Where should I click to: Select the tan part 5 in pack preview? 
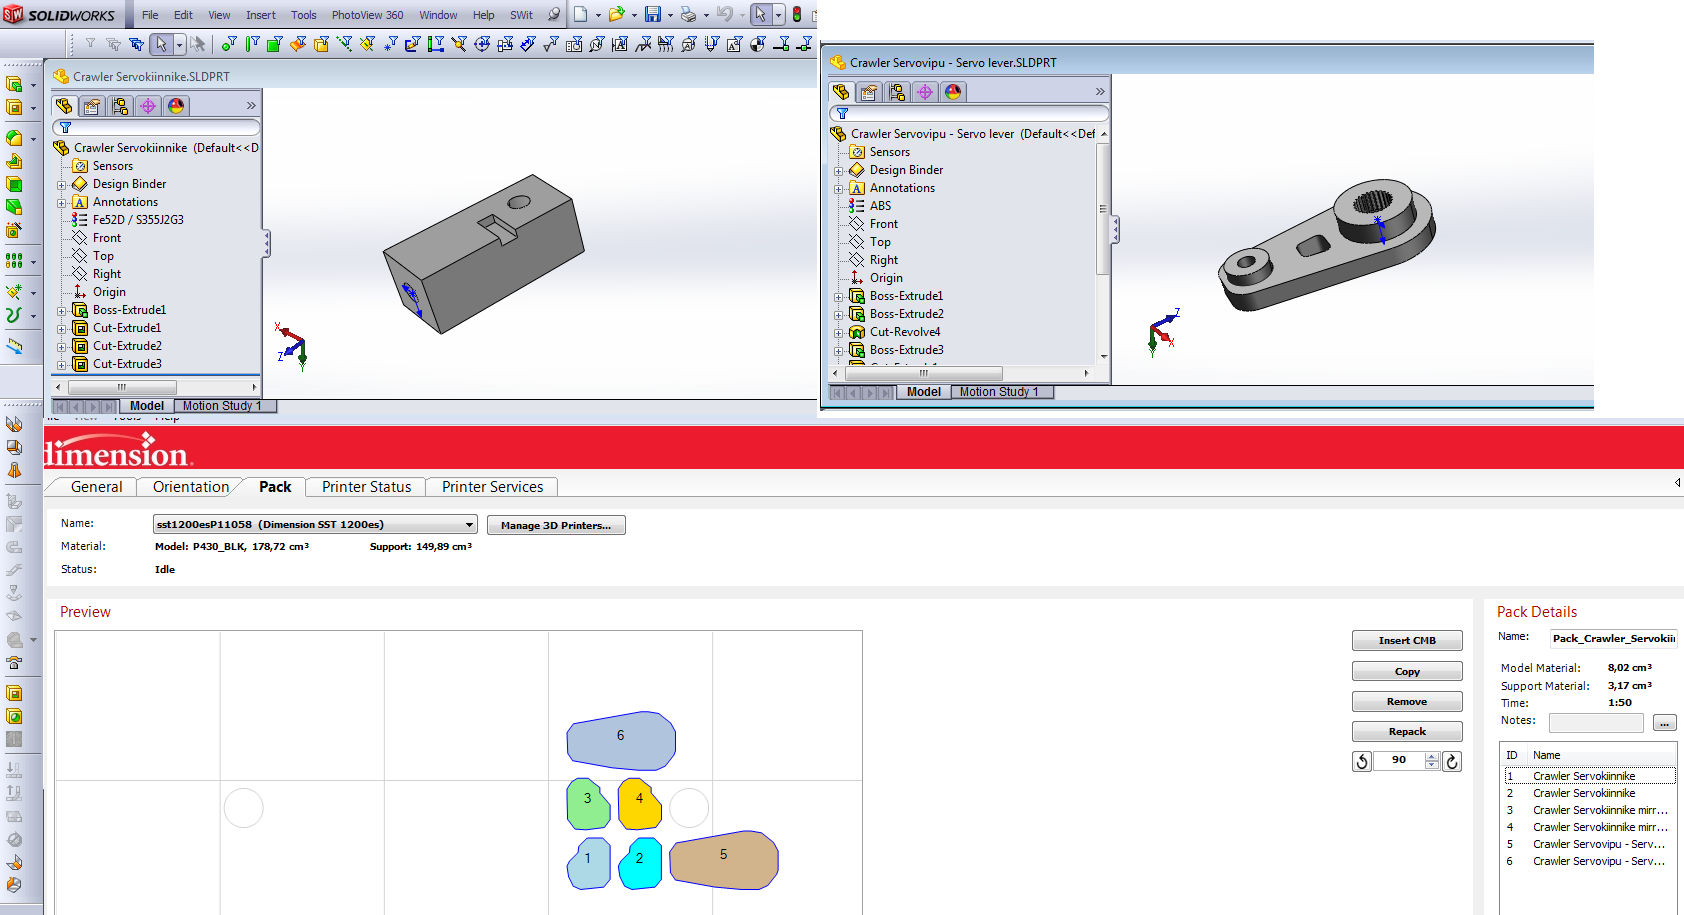coord(724,860)
